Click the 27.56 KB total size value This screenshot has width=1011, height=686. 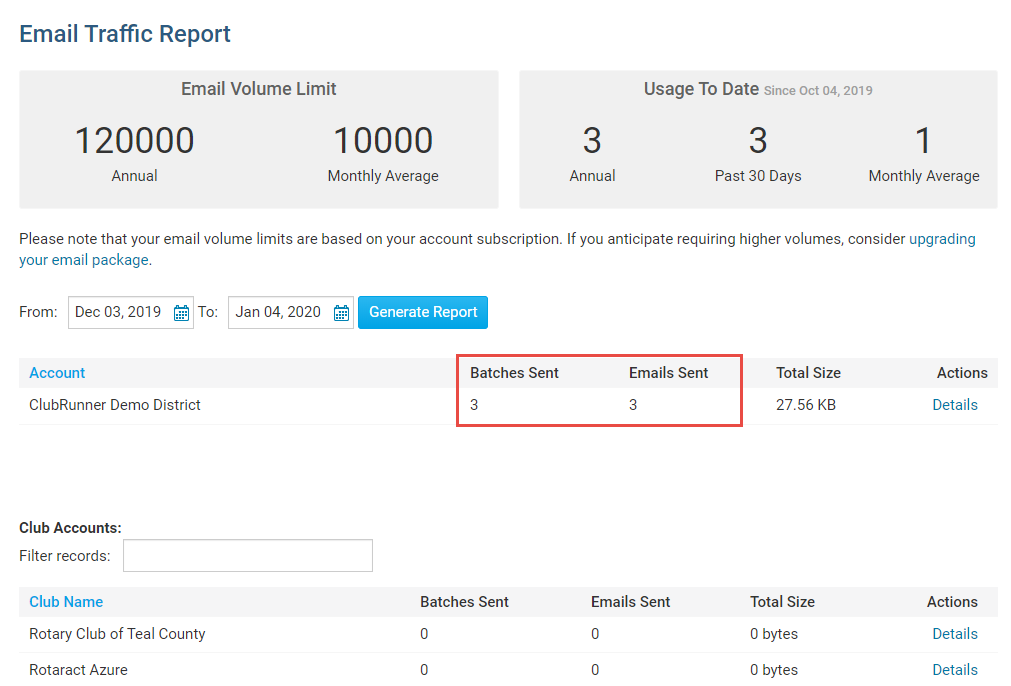tap(806, 405)
